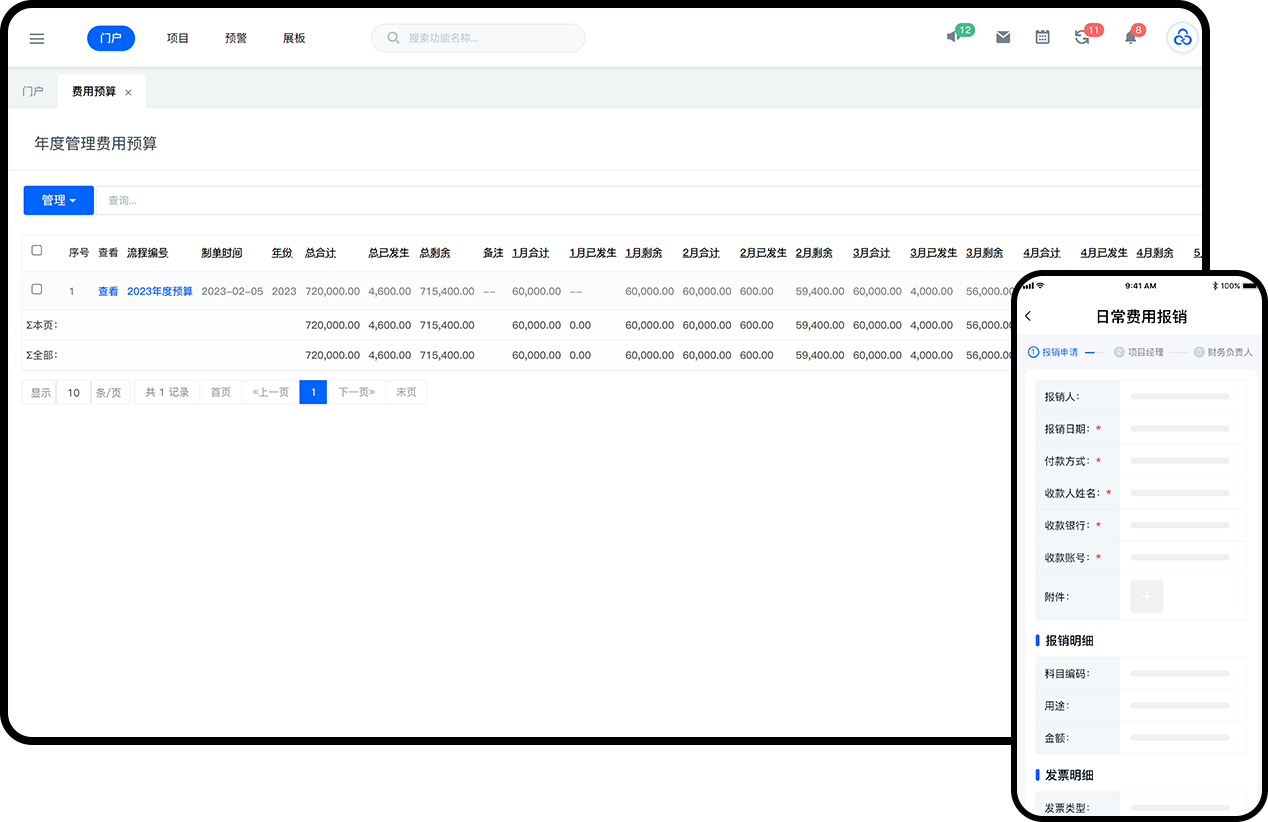The width and height of the screenshot is (1268, 822).
Task: Close the 费用预算 tab
Action: pos(128,92)
